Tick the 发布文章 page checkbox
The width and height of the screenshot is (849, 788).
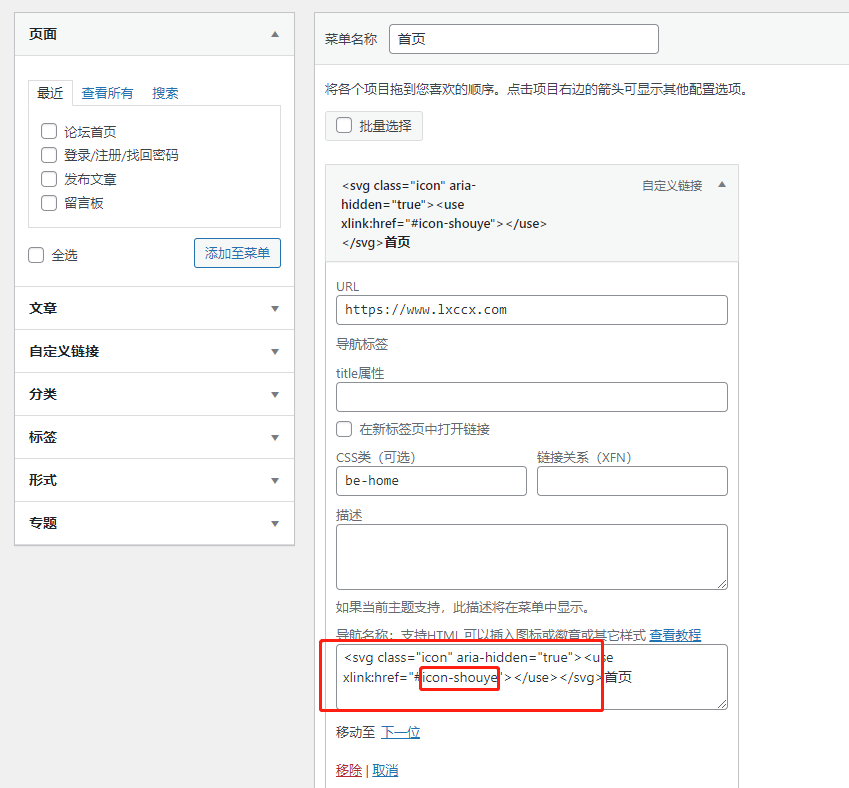[49, 179]
